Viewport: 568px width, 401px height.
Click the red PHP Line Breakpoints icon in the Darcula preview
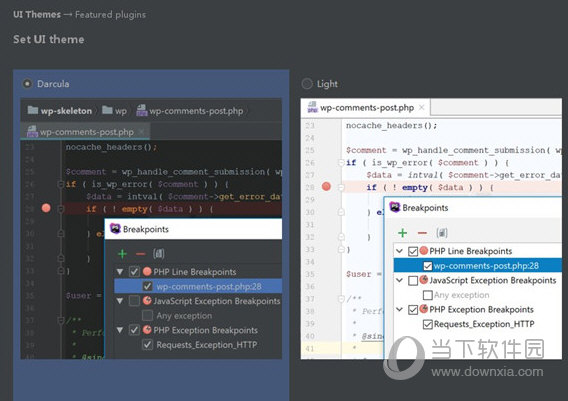click(147, 271)
